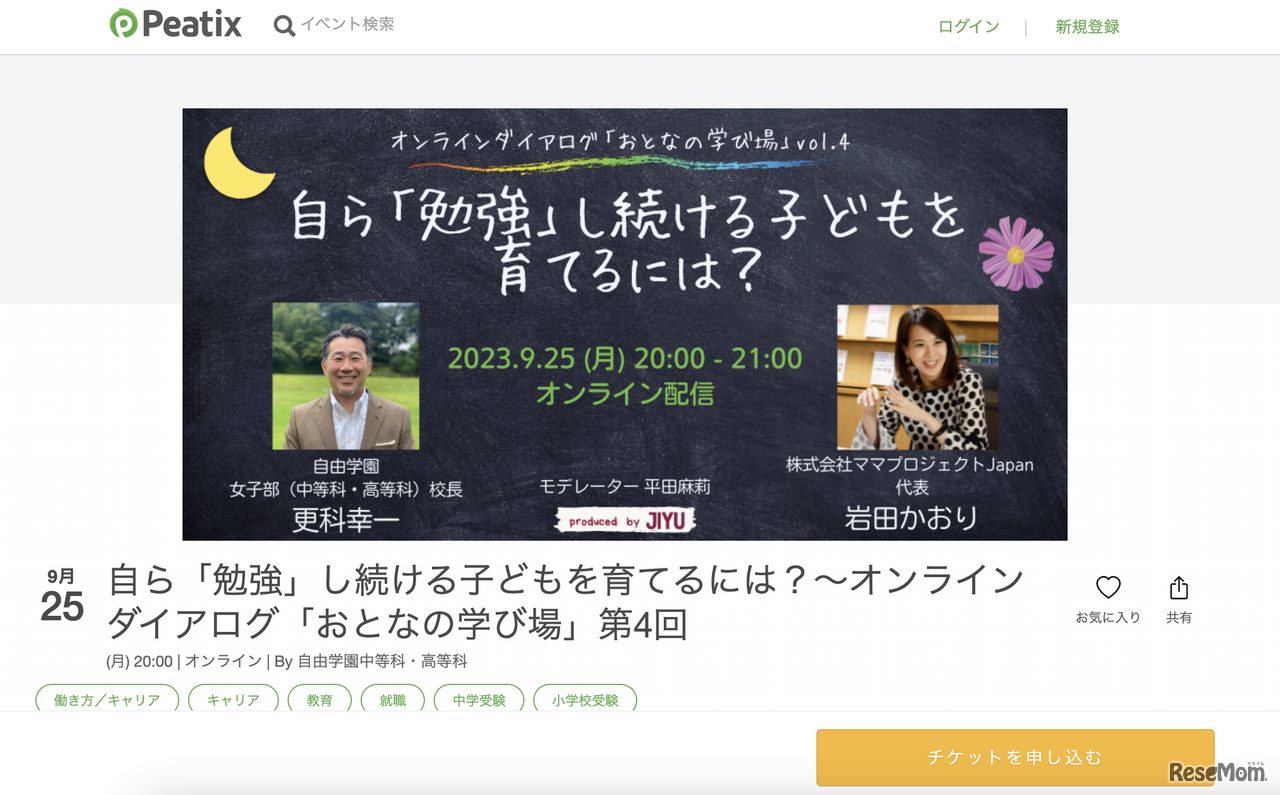Select the 働き方／キャリア tag

pyautogui.click(x=107, y=699)
